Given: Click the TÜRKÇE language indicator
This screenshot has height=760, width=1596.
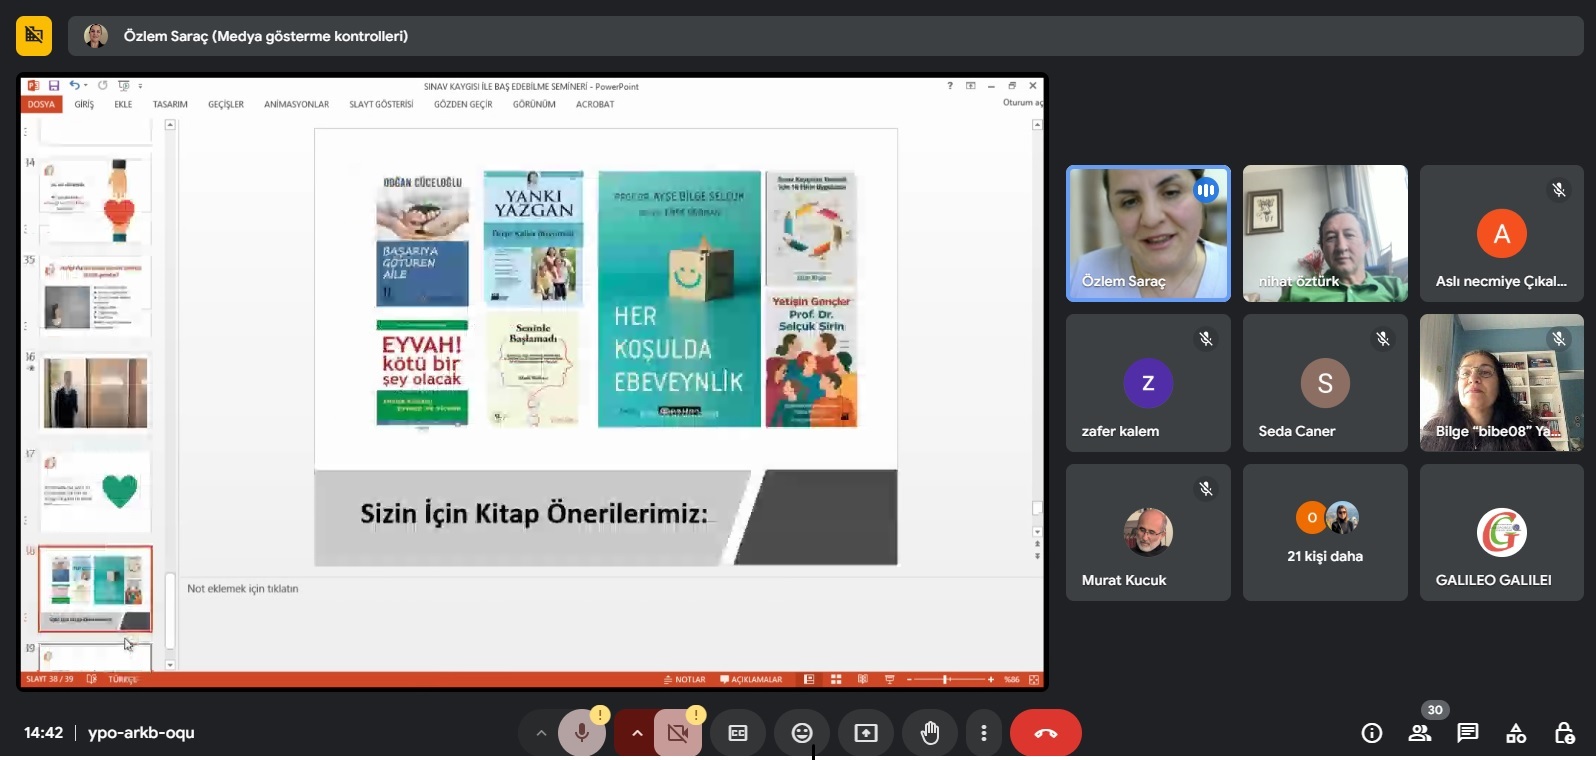Looking at the screenshot, I should 123,680.
